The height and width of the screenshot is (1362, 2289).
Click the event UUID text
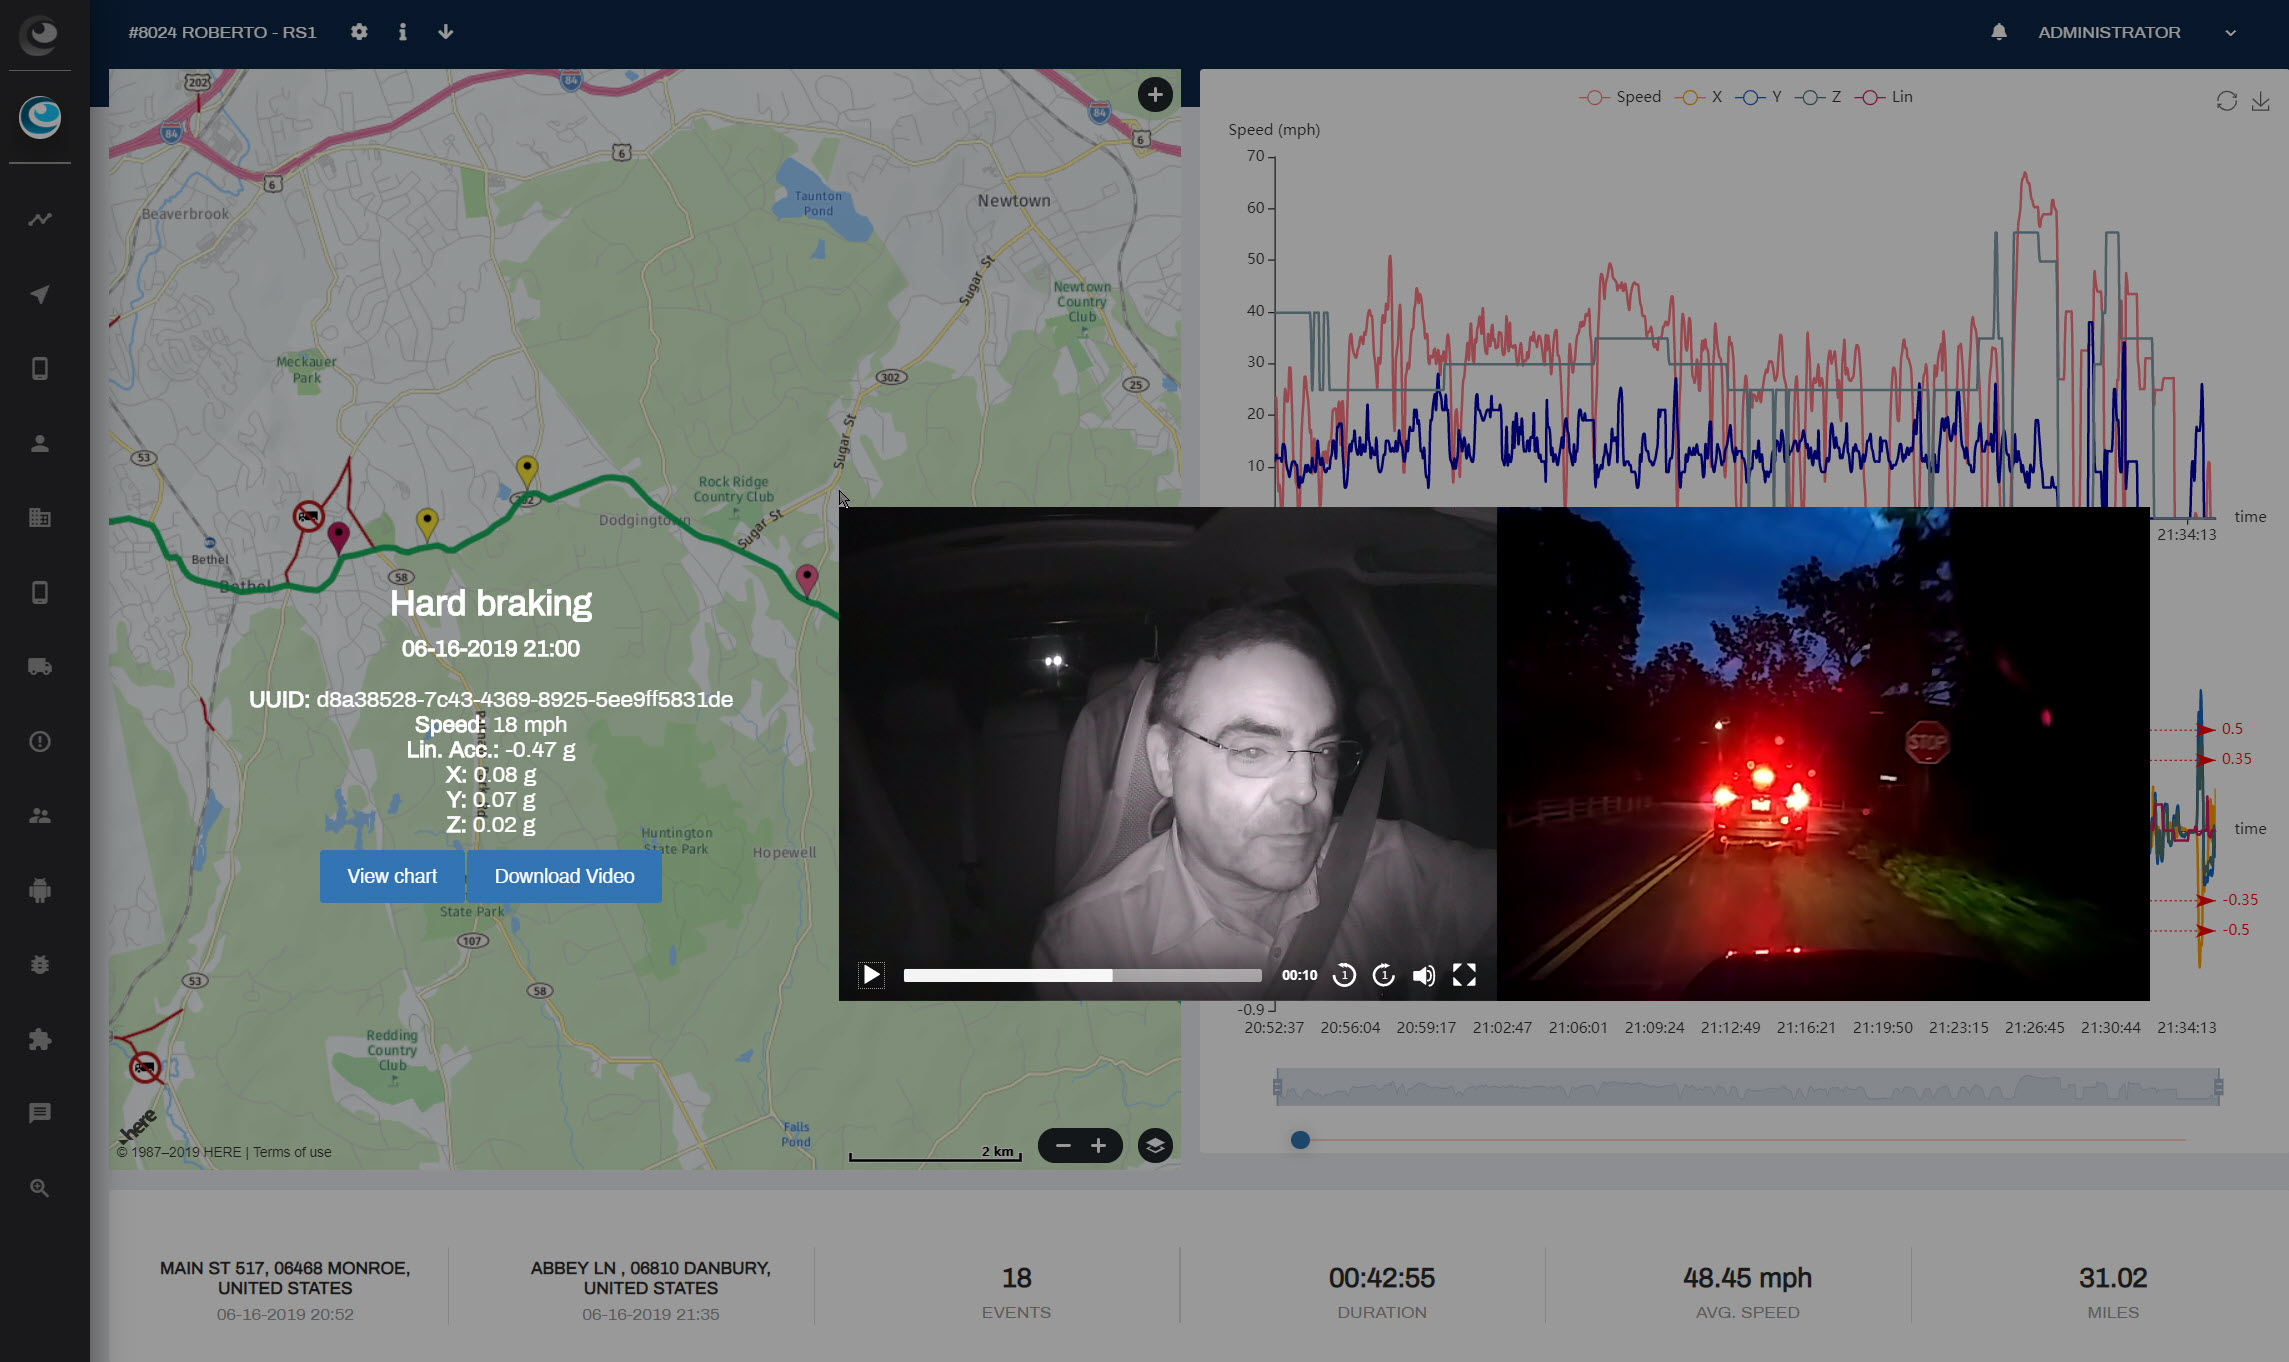[491, 699]
